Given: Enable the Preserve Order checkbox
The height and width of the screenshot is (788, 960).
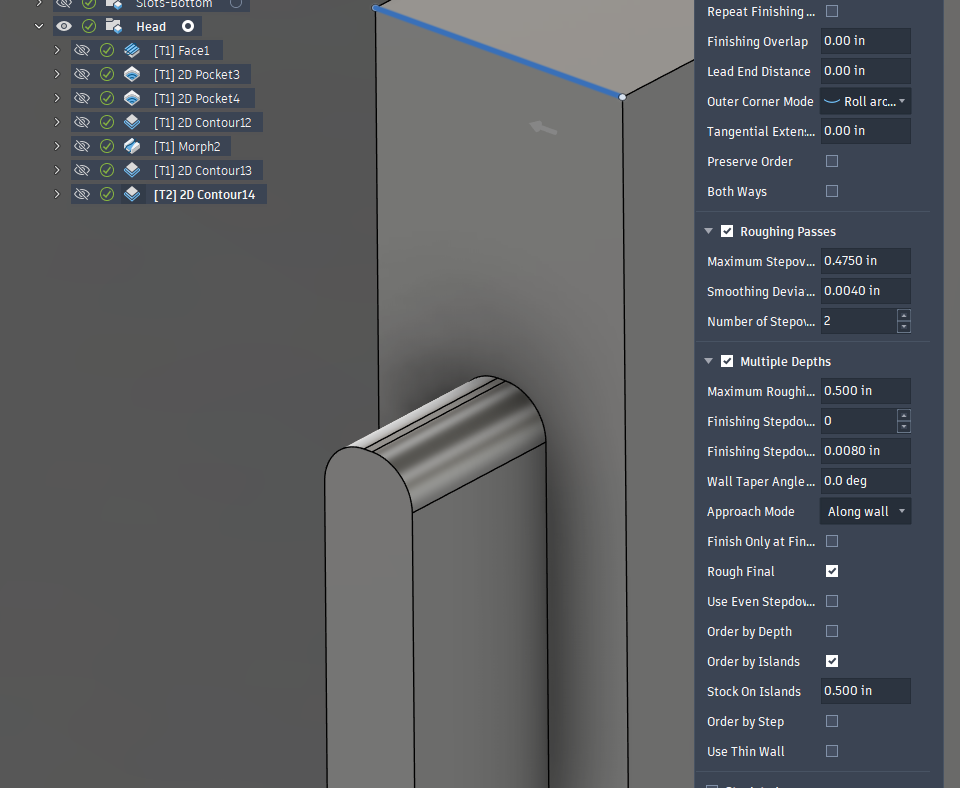Looking at the screenshot, I should tap(831, 161).
